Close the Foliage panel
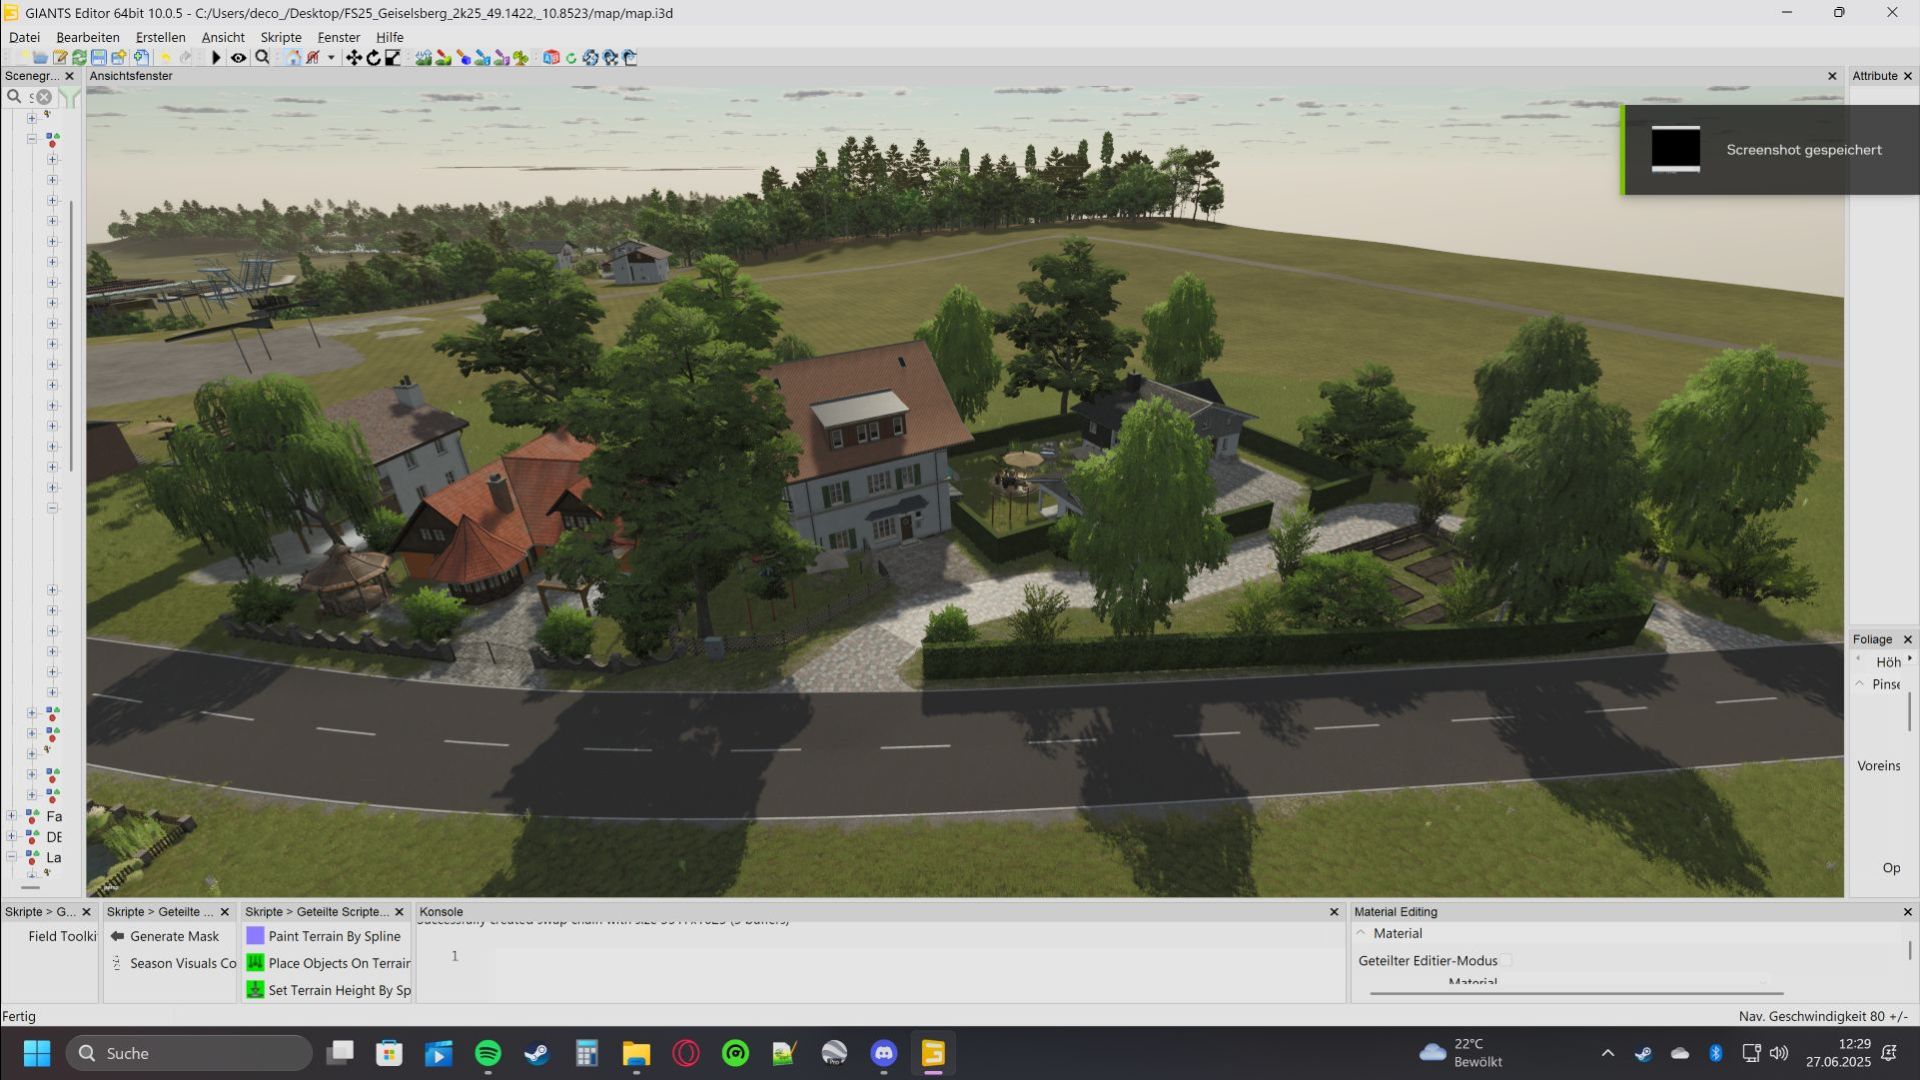 coord(1907,639)
